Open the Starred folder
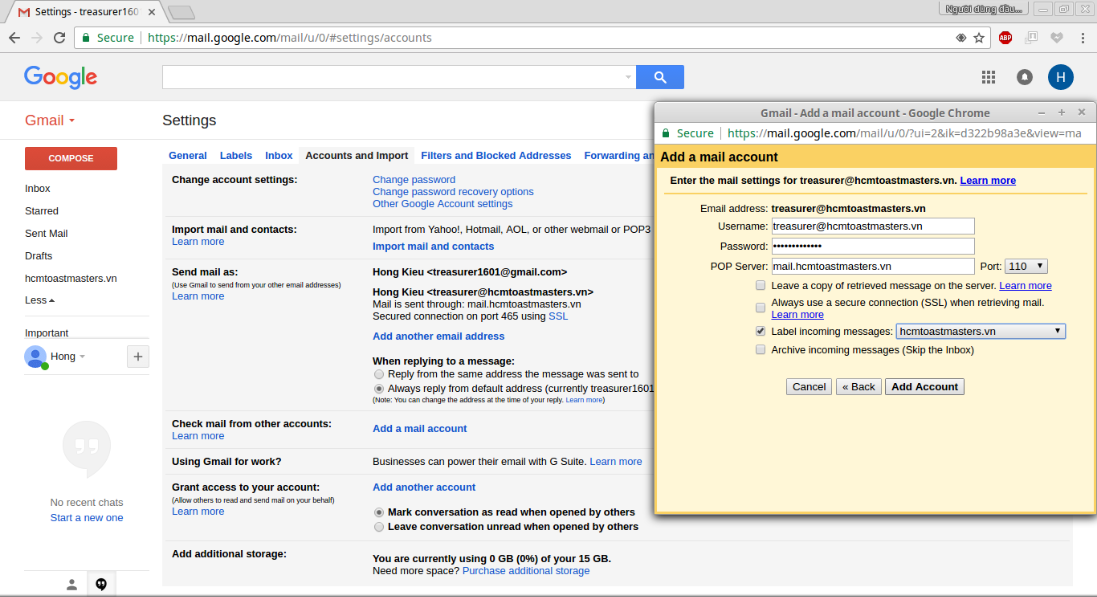The height and width of the screenshot is (597, 1097). pyautogui.click(x=41, y=211)
